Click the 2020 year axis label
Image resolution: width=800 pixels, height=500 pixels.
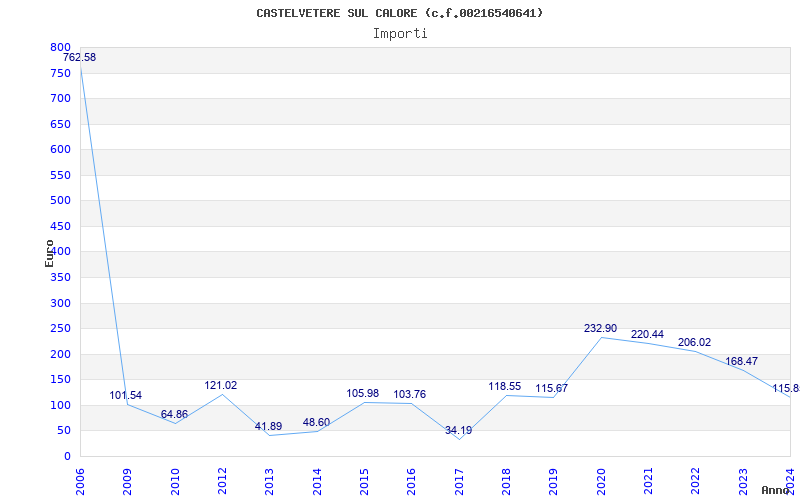(601, 482)
